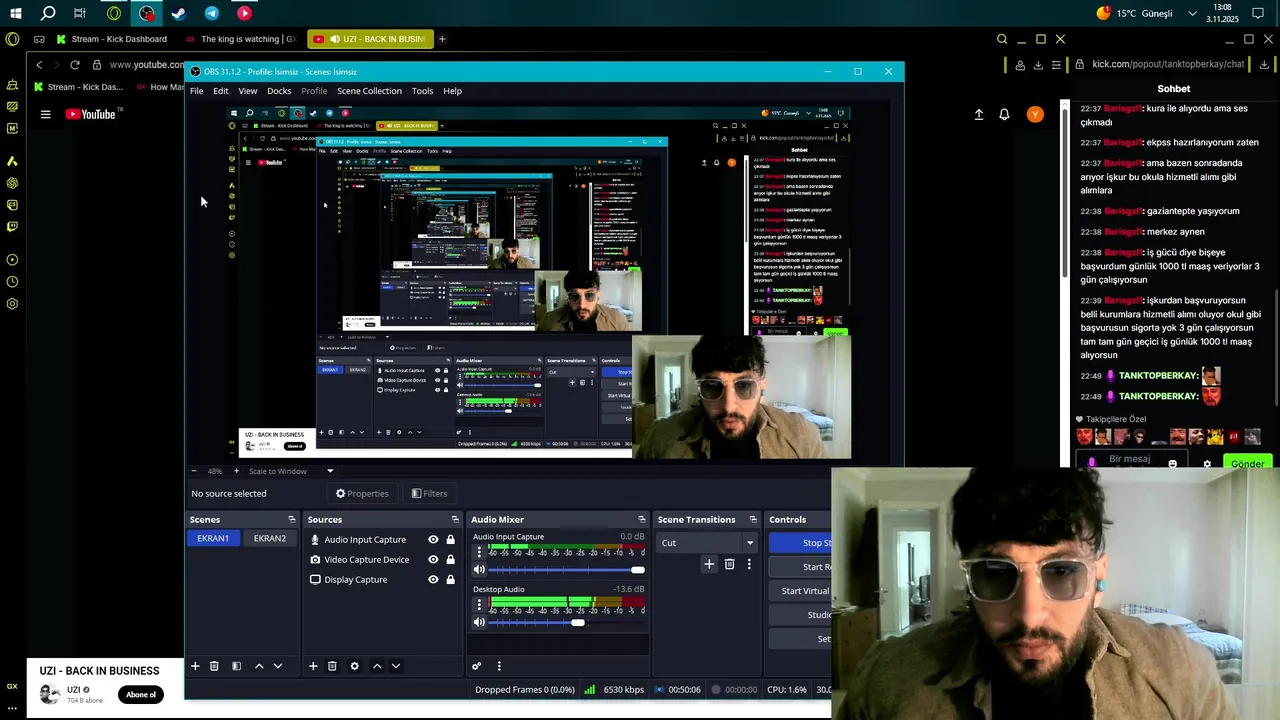Open OBS Docks menu
Viewport: 1280px width, 720px height.
(279, 91)
